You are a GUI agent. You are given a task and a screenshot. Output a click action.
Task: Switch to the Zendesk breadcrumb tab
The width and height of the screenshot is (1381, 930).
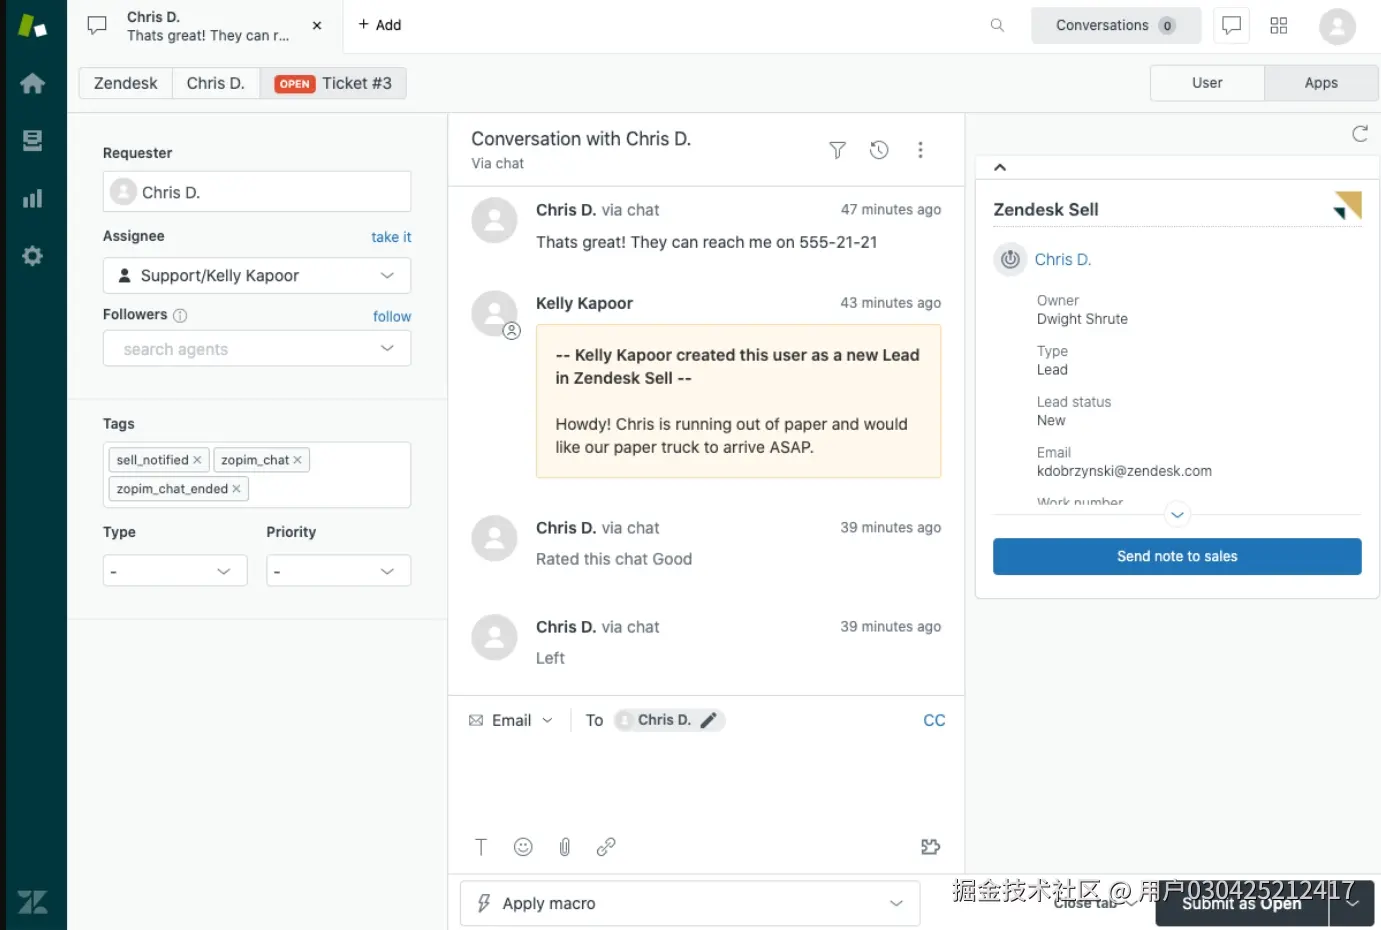pos(126,83)
